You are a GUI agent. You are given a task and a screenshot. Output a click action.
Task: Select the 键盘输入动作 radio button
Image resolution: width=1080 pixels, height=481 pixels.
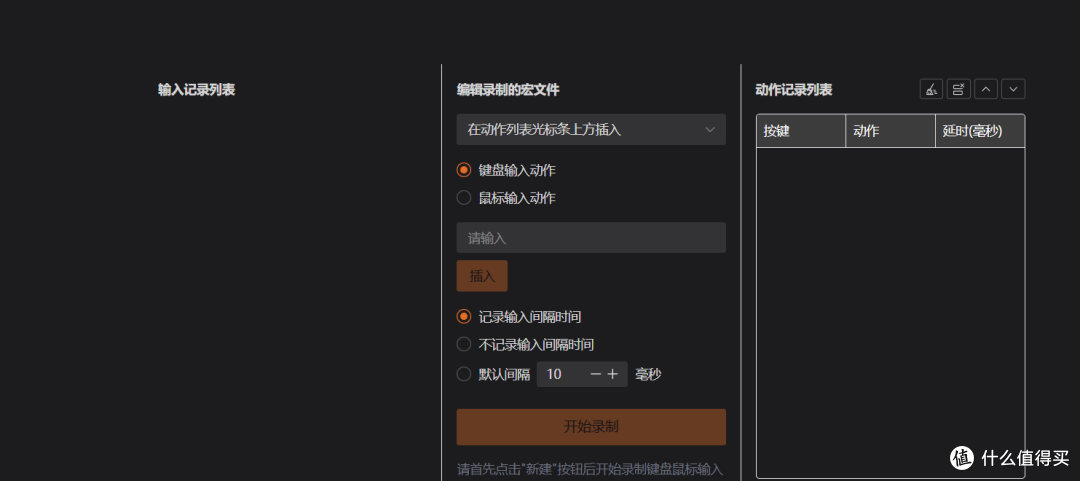pyautogui.click(x=464, y=170)
